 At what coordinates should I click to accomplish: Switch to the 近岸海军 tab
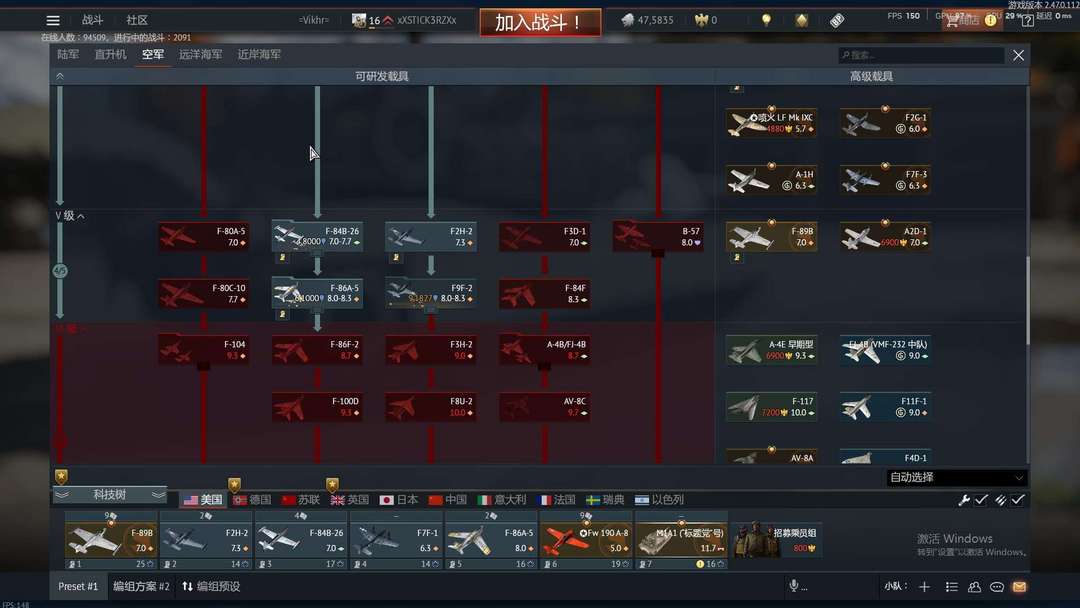coord(259,54)
